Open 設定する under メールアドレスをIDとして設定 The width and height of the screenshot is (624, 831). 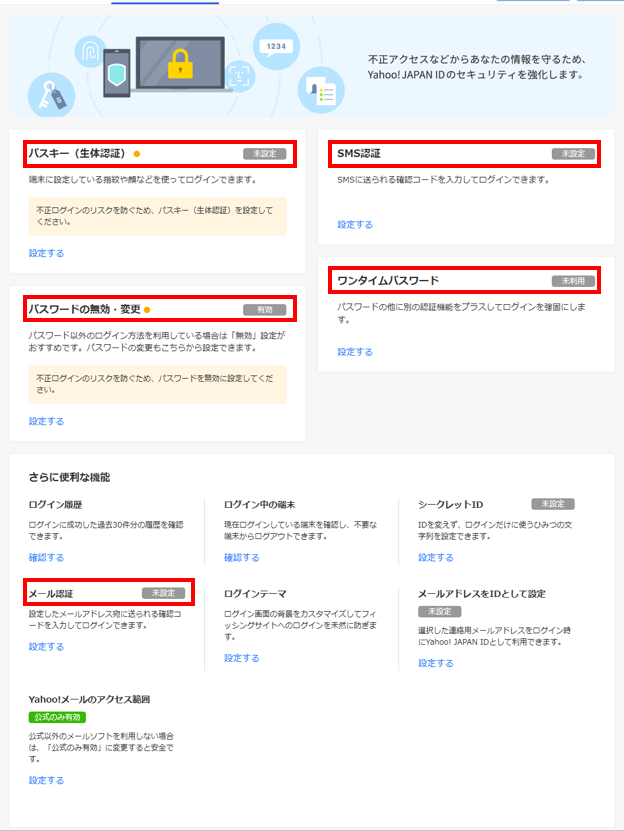(436, 663)
